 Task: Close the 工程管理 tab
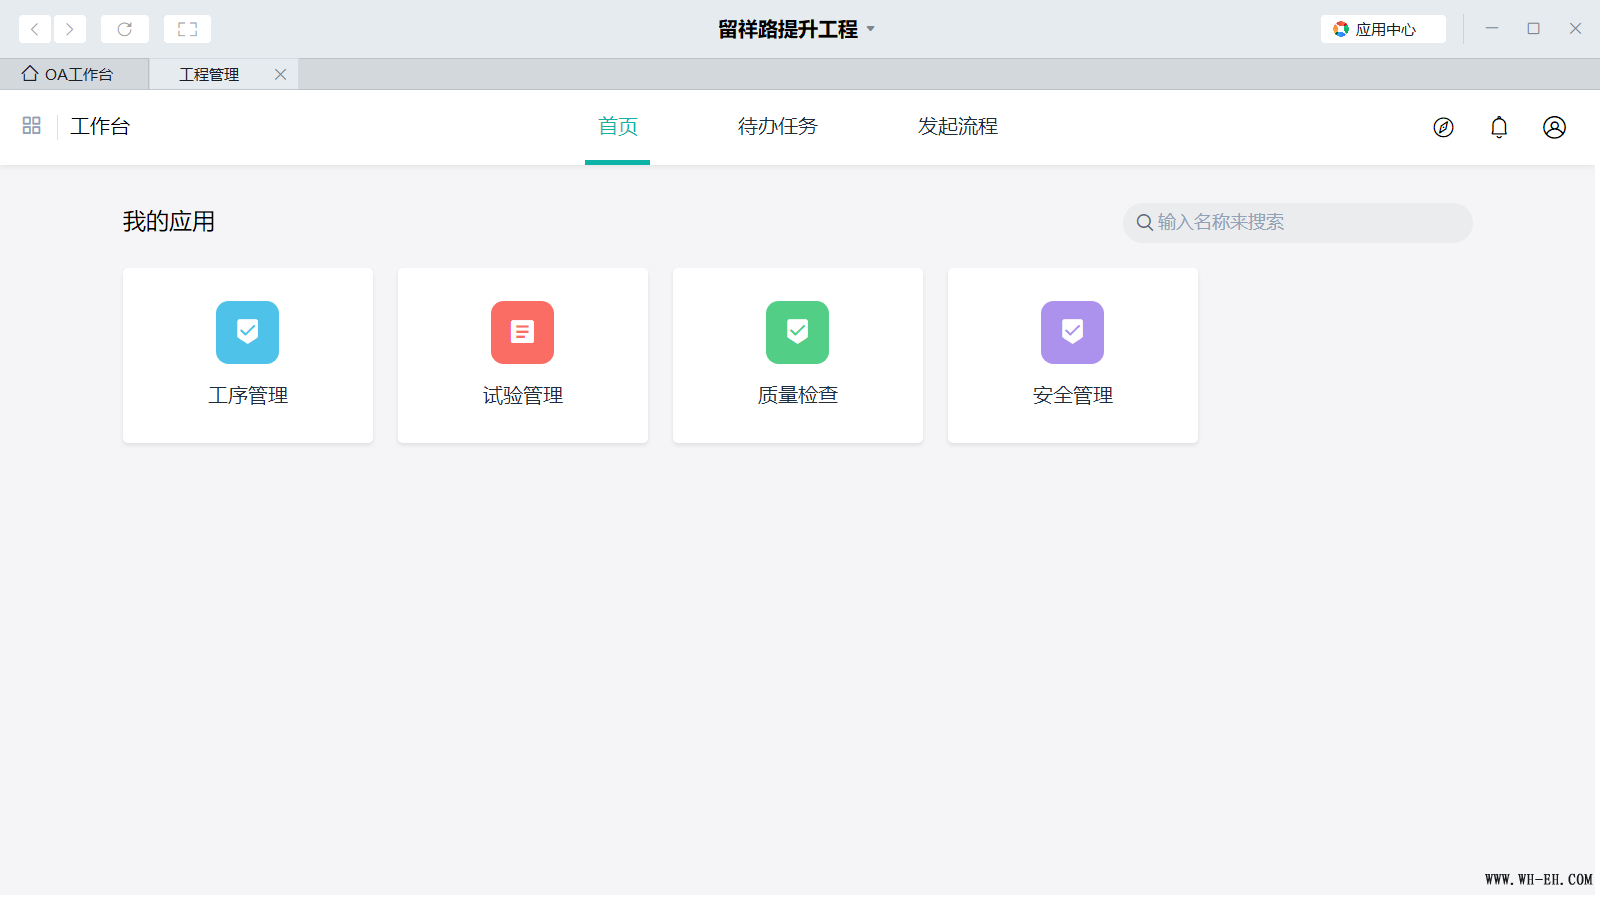pyautogui.click(x=281, y=74)
